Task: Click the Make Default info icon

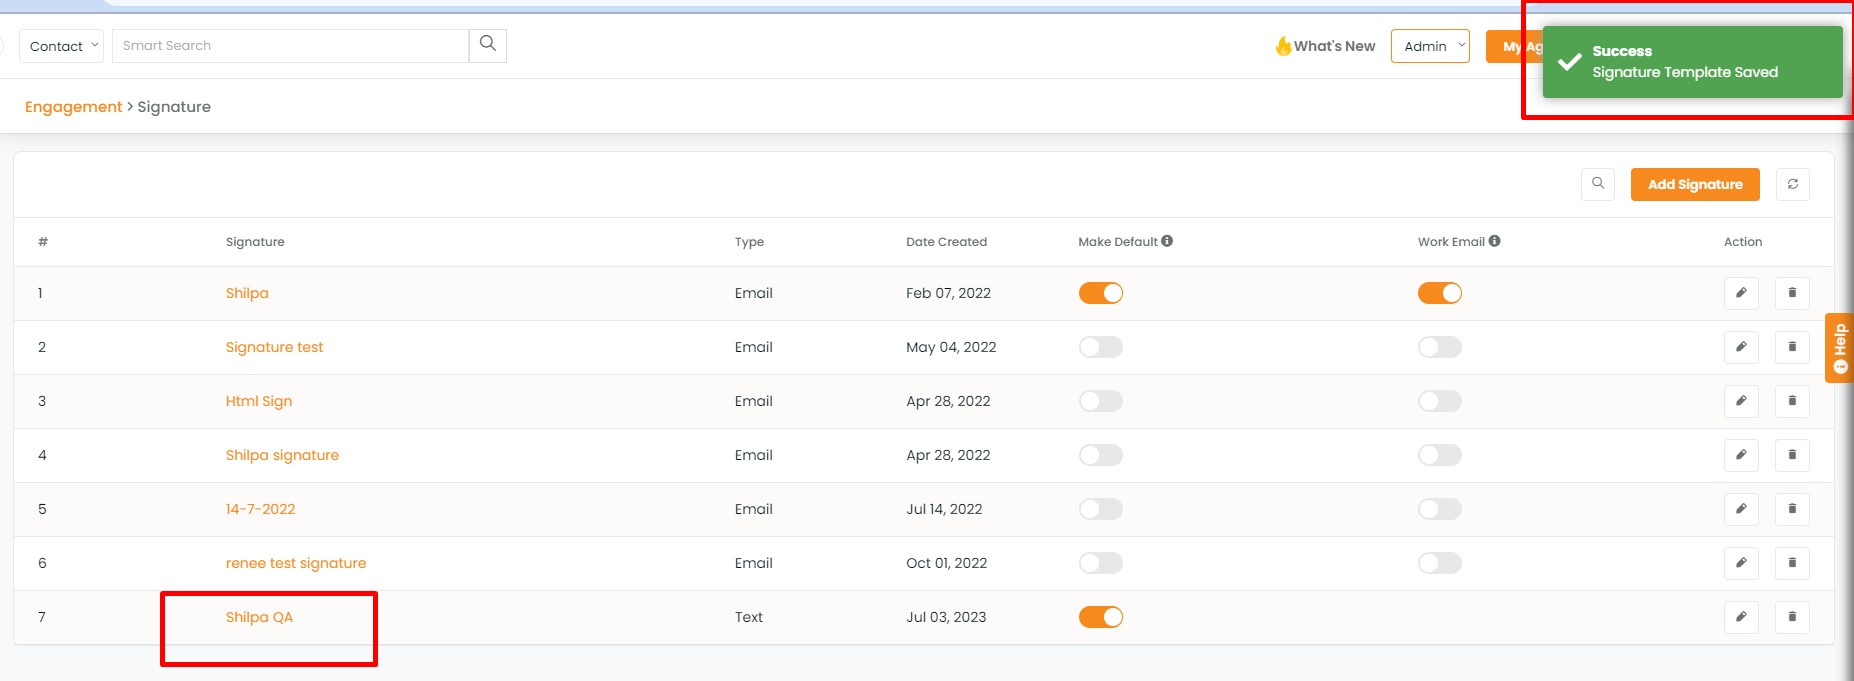Action: tap(1167, 241)
